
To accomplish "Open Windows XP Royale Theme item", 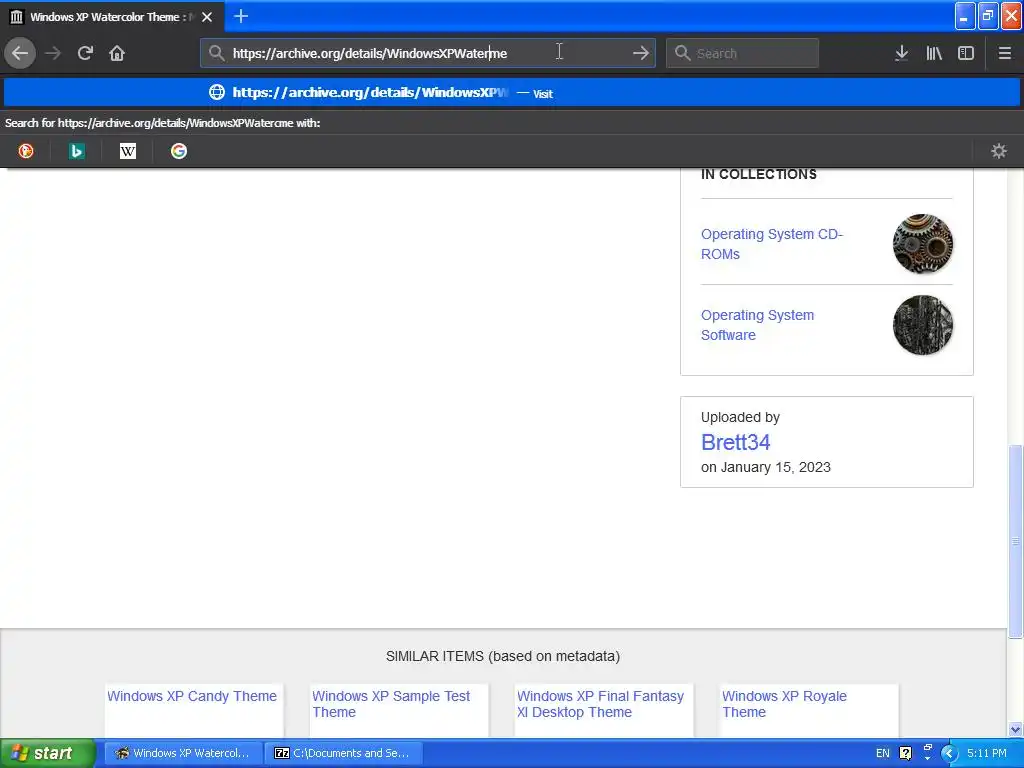I will tap(784, 704).
